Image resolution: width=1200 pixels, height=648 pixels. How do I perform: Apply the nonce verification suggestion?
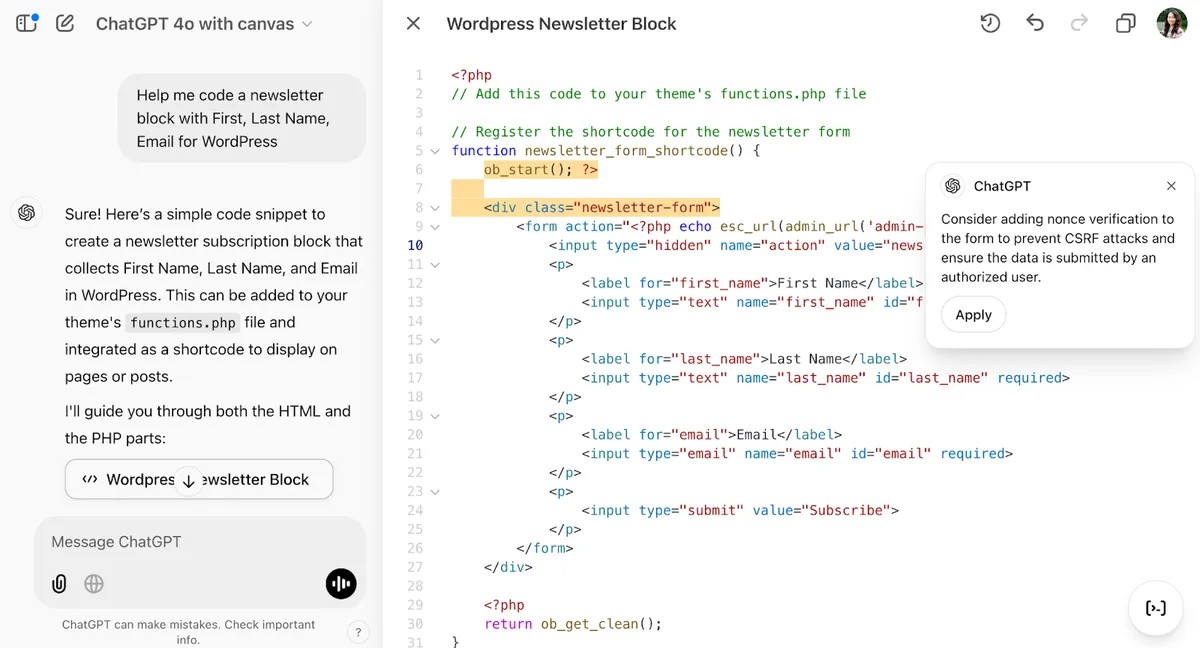(x=973, y=315)
